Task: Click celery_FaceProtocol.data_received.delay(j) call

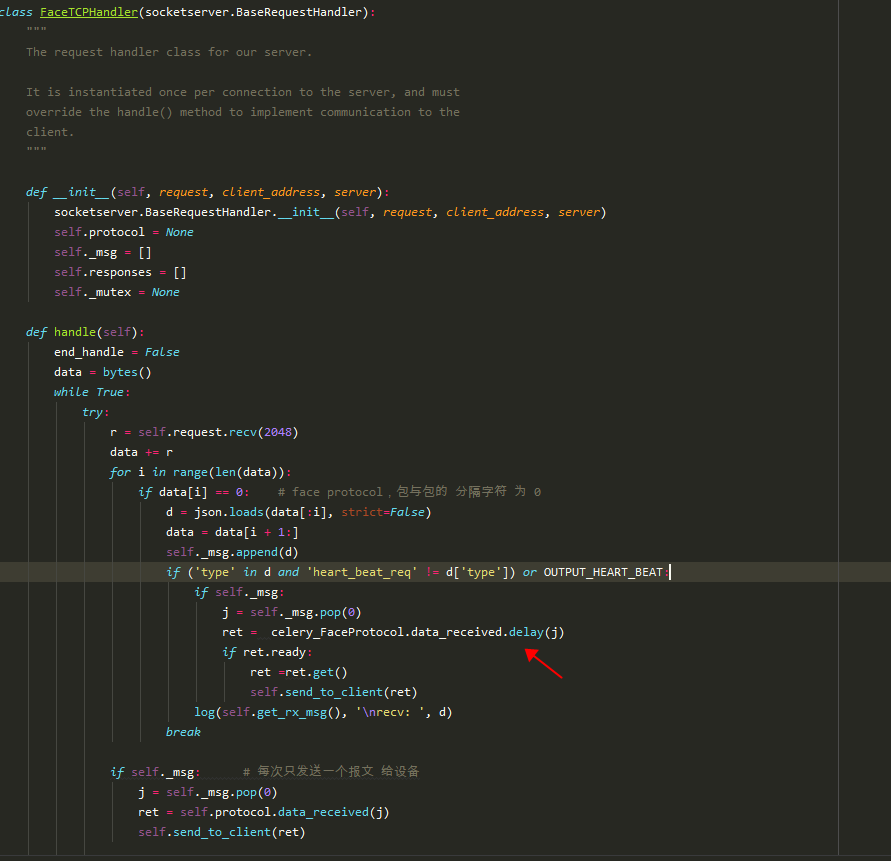Action: coord(417,632)
